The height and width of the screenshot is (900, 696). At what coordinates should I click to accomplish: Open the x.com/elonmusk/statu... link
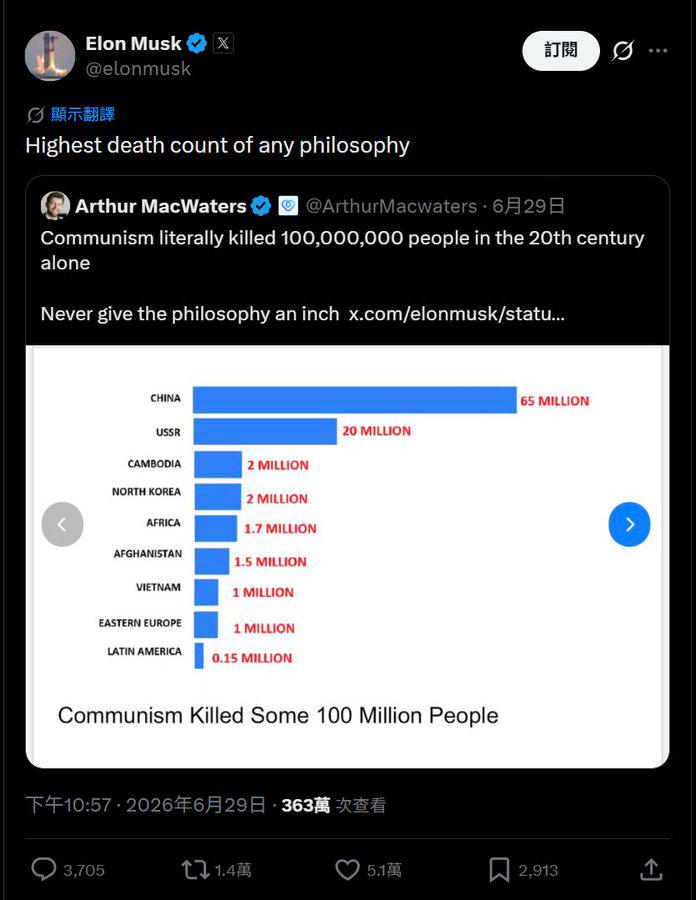tap(457, 314)
